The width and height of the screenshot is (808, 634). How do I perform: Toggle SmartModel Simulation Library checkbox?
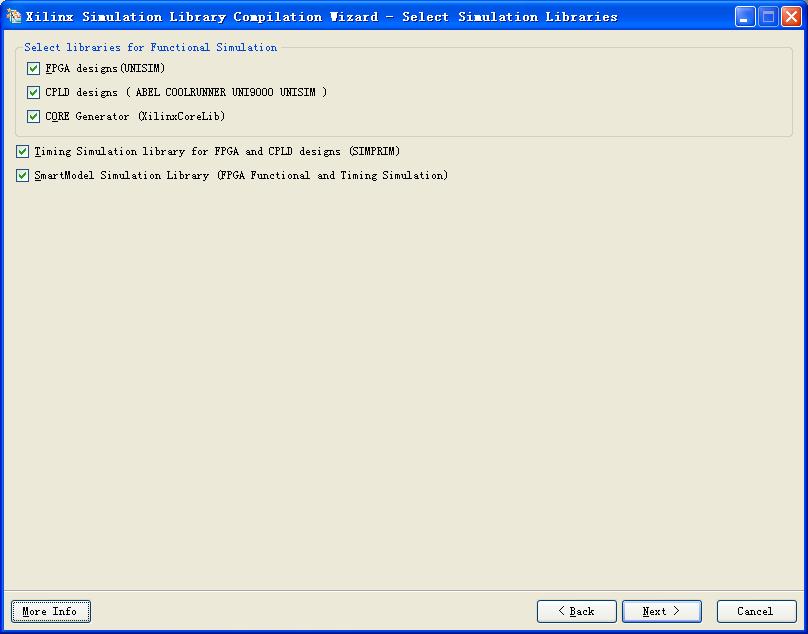tap(22, 176)
